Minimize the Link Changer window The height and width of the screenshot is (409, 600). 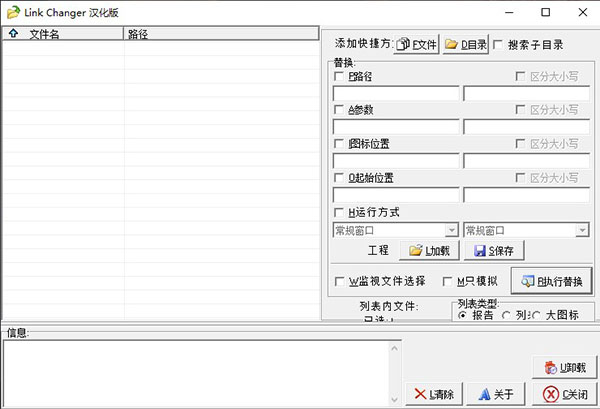509,12
